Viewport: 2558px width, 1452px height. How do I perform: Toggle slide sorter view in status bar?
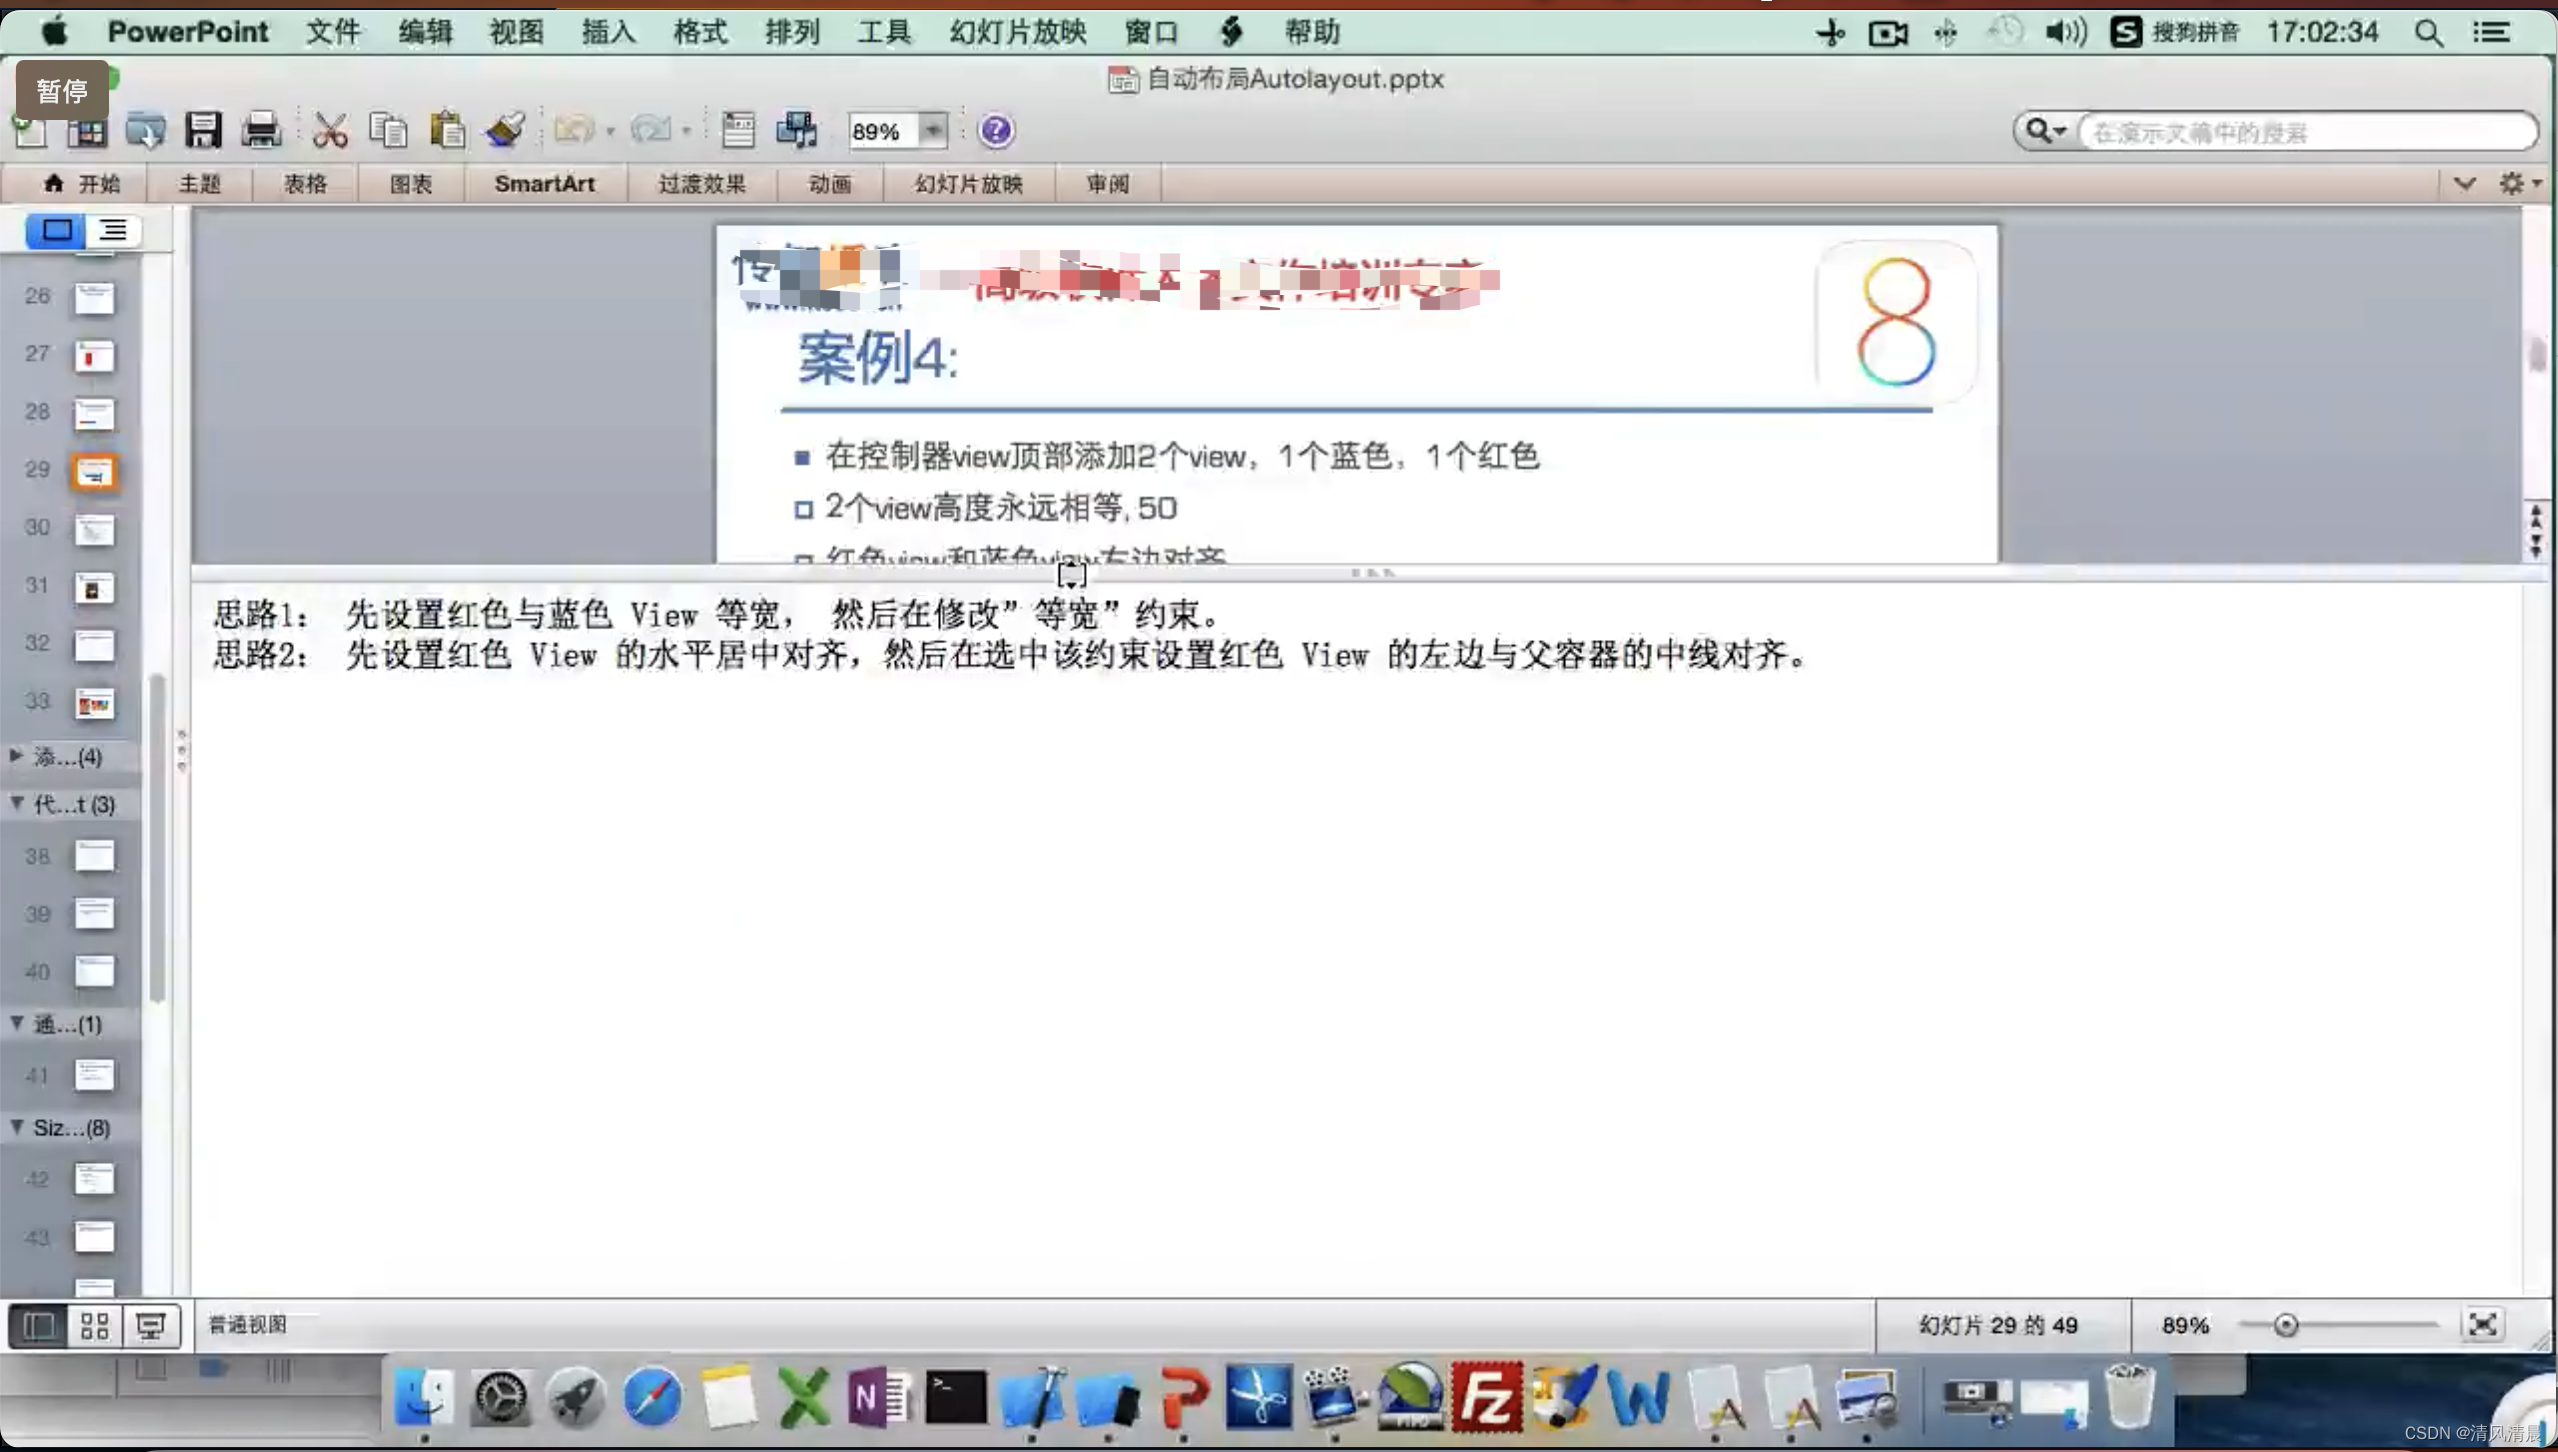click(95, 1326)
